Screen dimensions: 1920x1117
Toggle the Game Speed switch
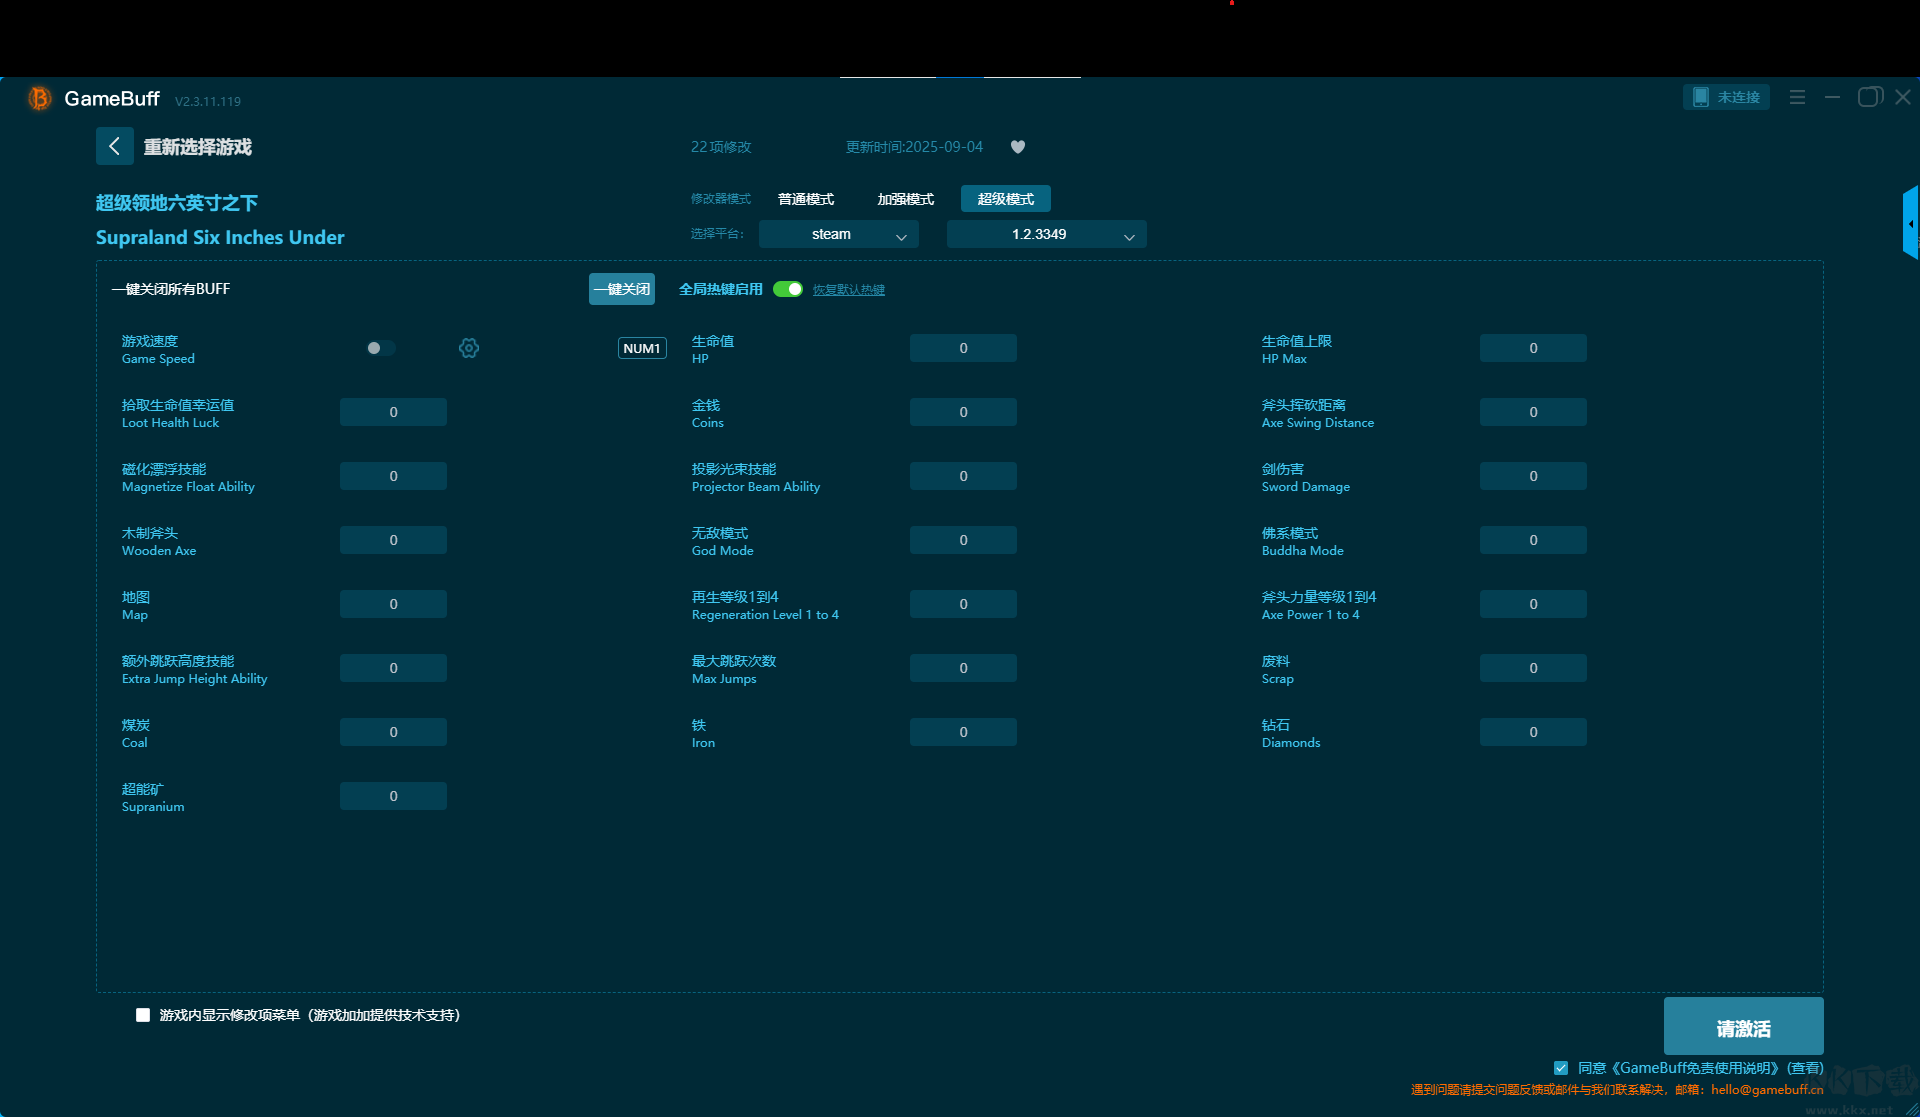(380, 348)
